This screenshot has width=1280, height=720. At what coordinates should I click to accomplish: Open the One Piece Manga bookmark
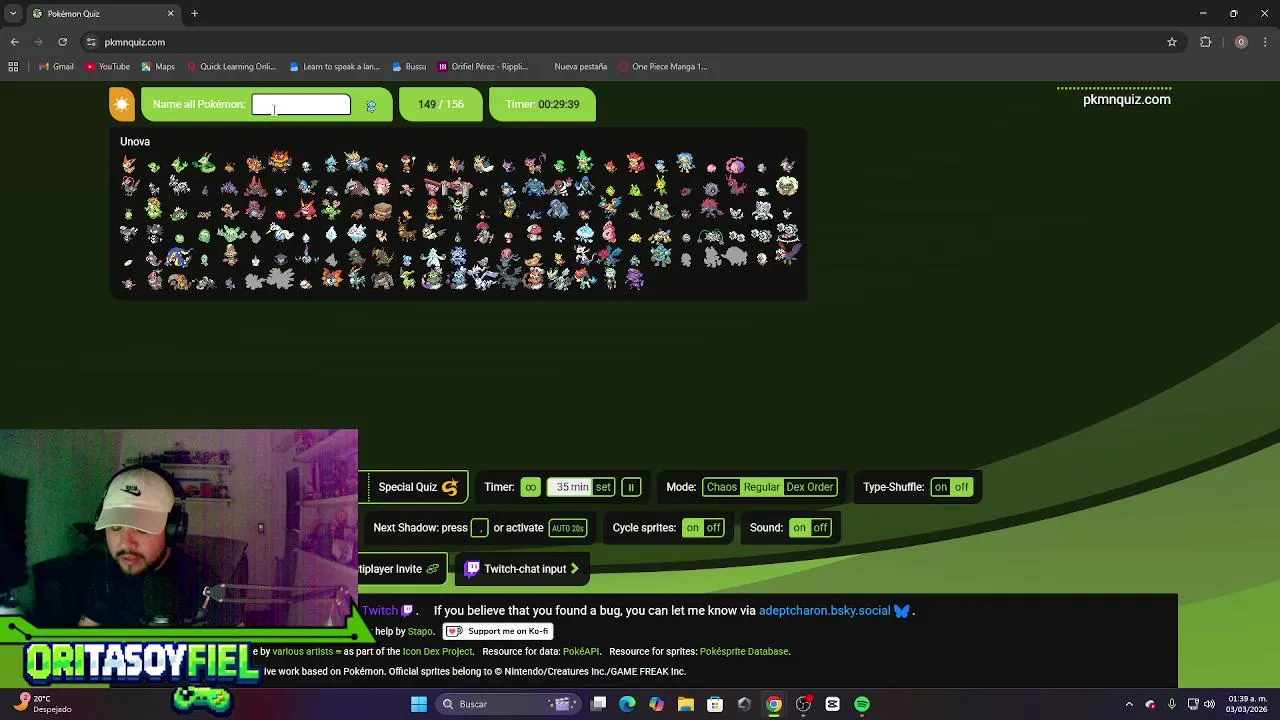[x=663, y=67]
